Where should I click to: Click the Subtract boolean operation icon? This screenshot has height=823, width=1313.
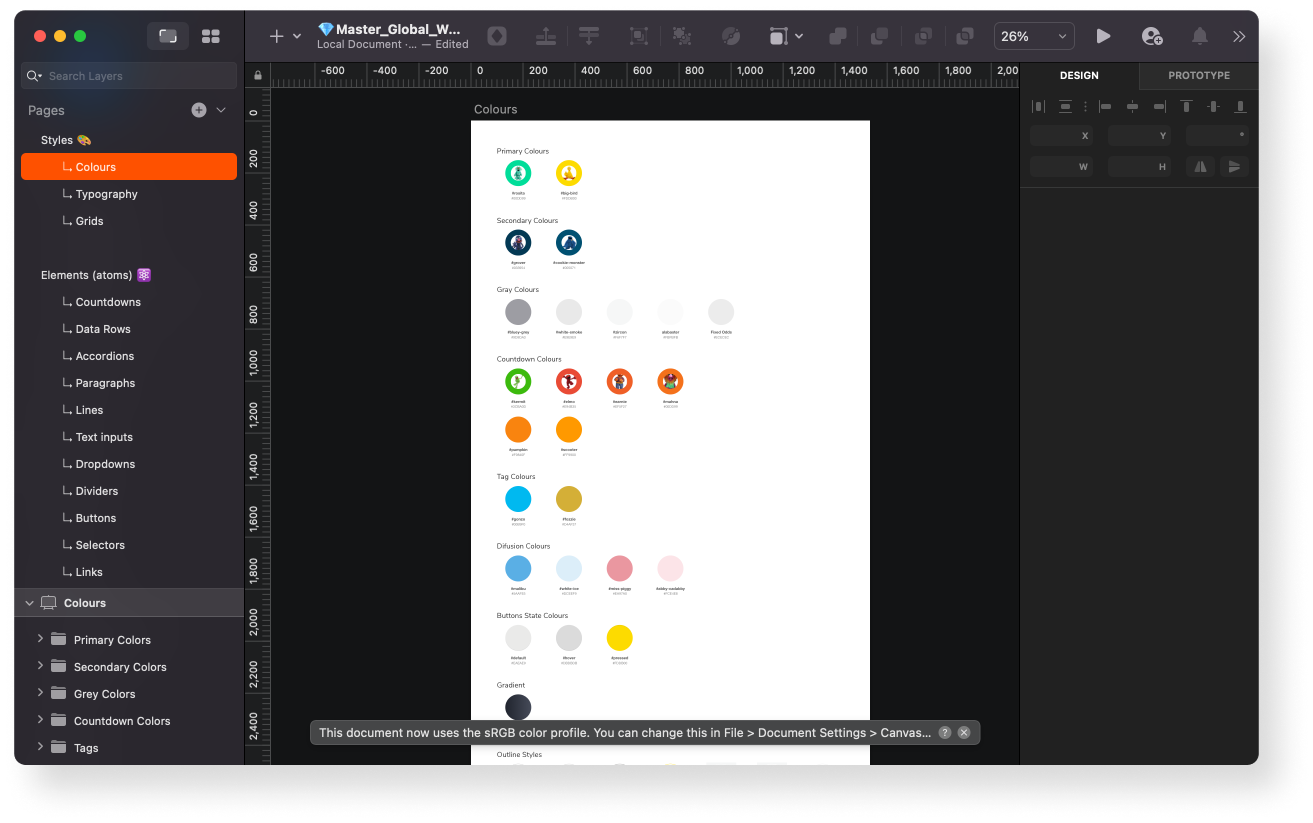(x=879, y=36)
